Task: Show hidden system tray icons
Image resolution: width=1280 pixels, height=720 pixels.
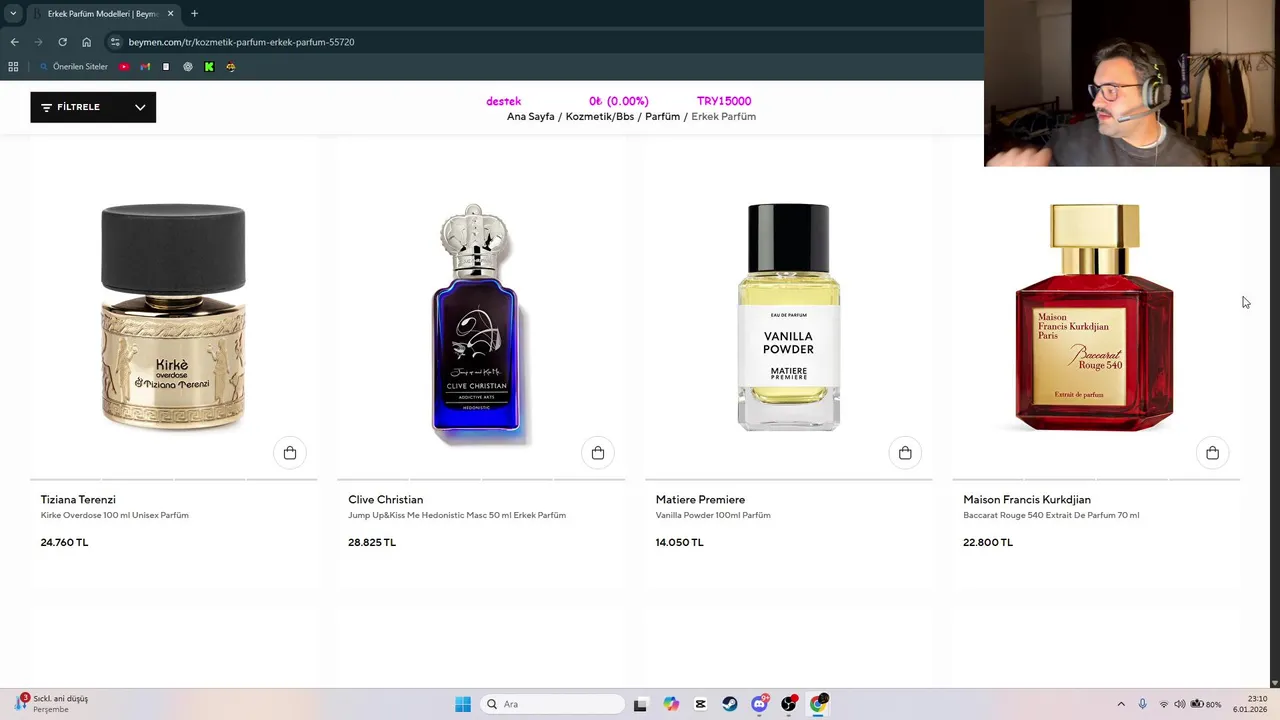Action: 1121,704
